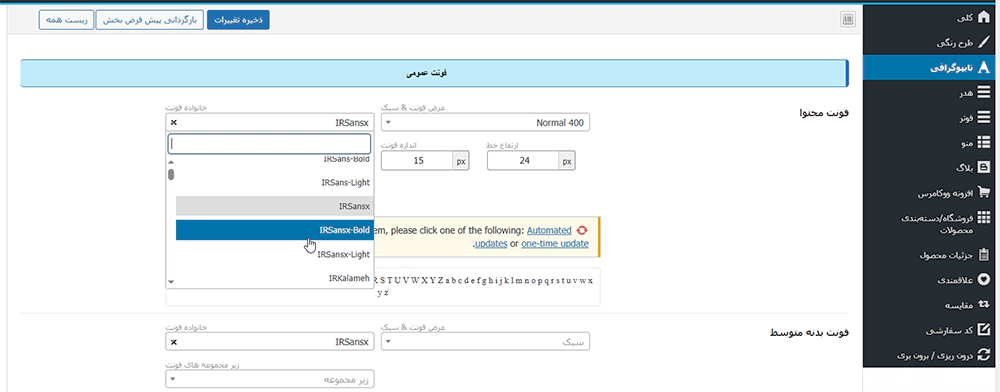1000x392 pixels.
Task: Select IRSansx-Bold from font list
Action: tap(275, 230)
